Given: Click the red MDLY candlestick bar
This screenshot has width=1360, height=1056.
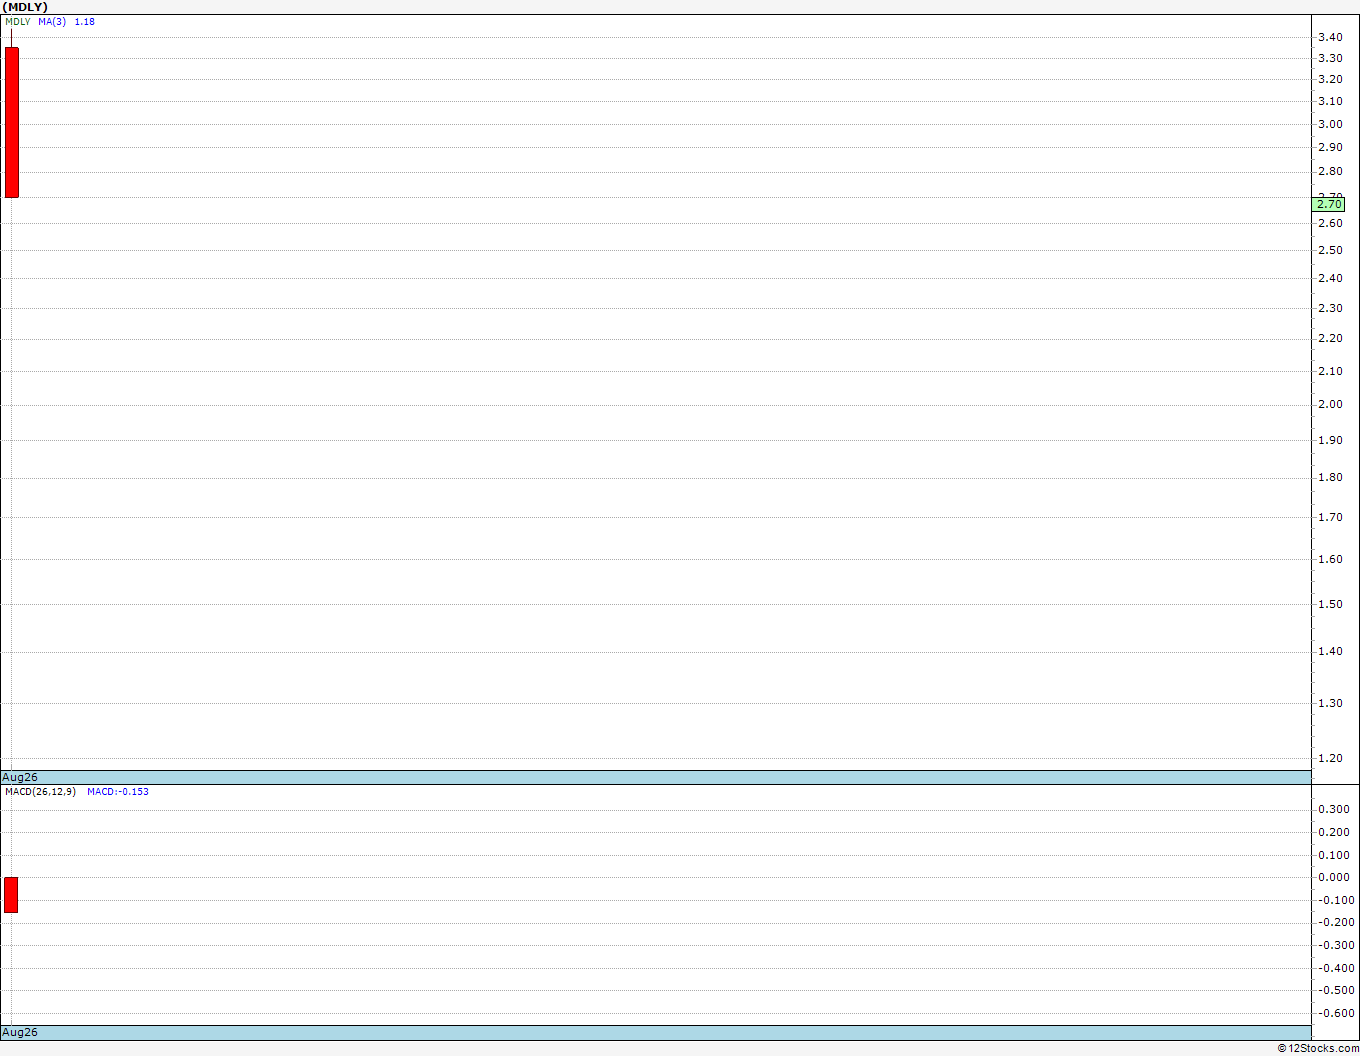Looking at the screenshot, I should [11, 122].
